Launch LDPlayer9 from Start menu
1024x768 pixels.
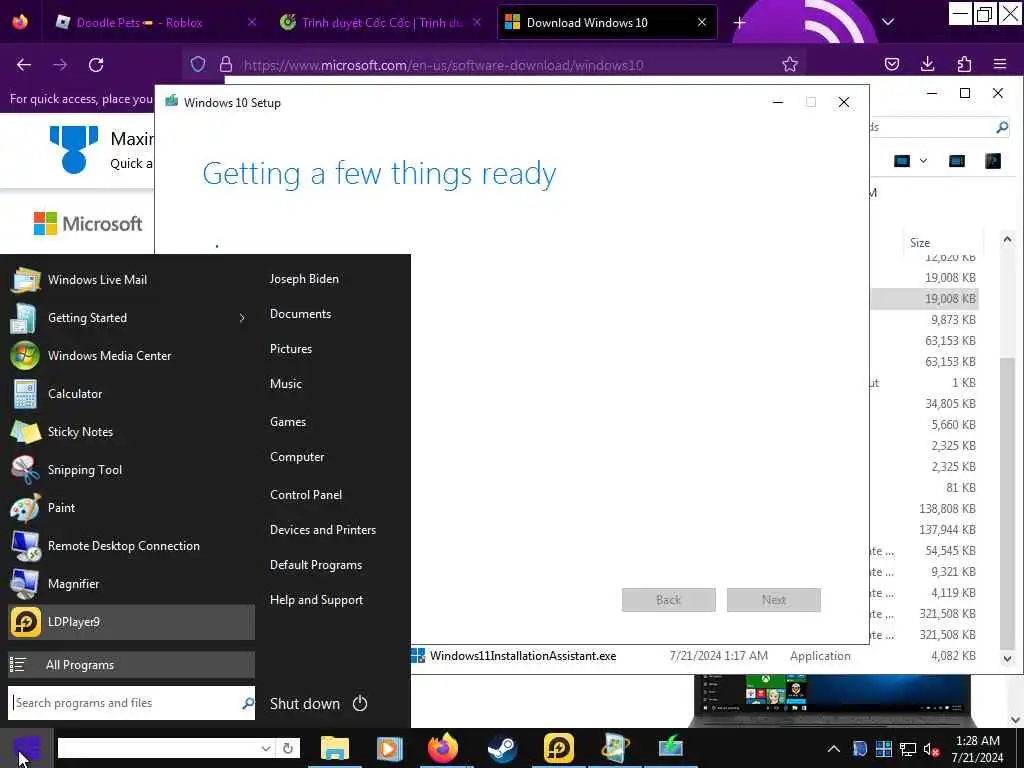tap(131, 622)
